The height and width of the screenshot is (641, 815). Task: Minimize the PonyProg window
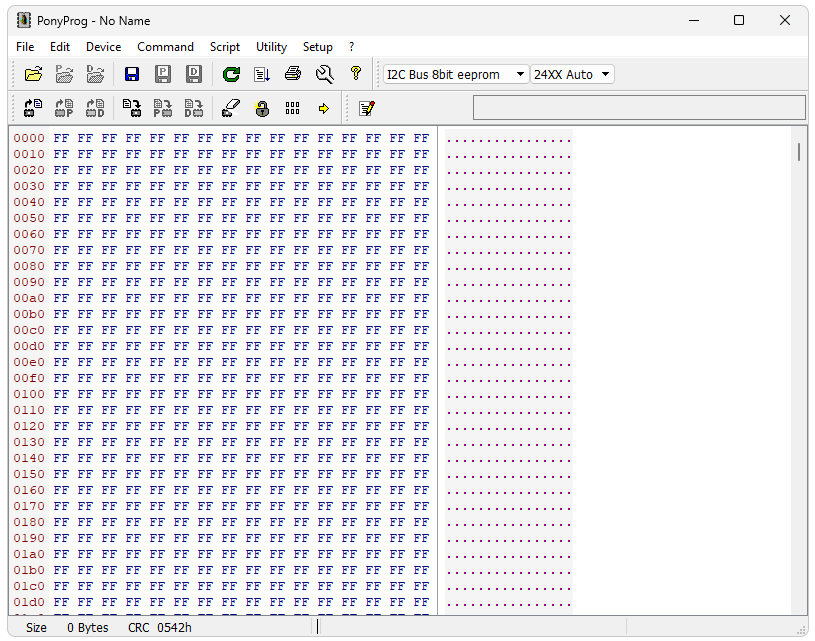[x=693, y=20]
